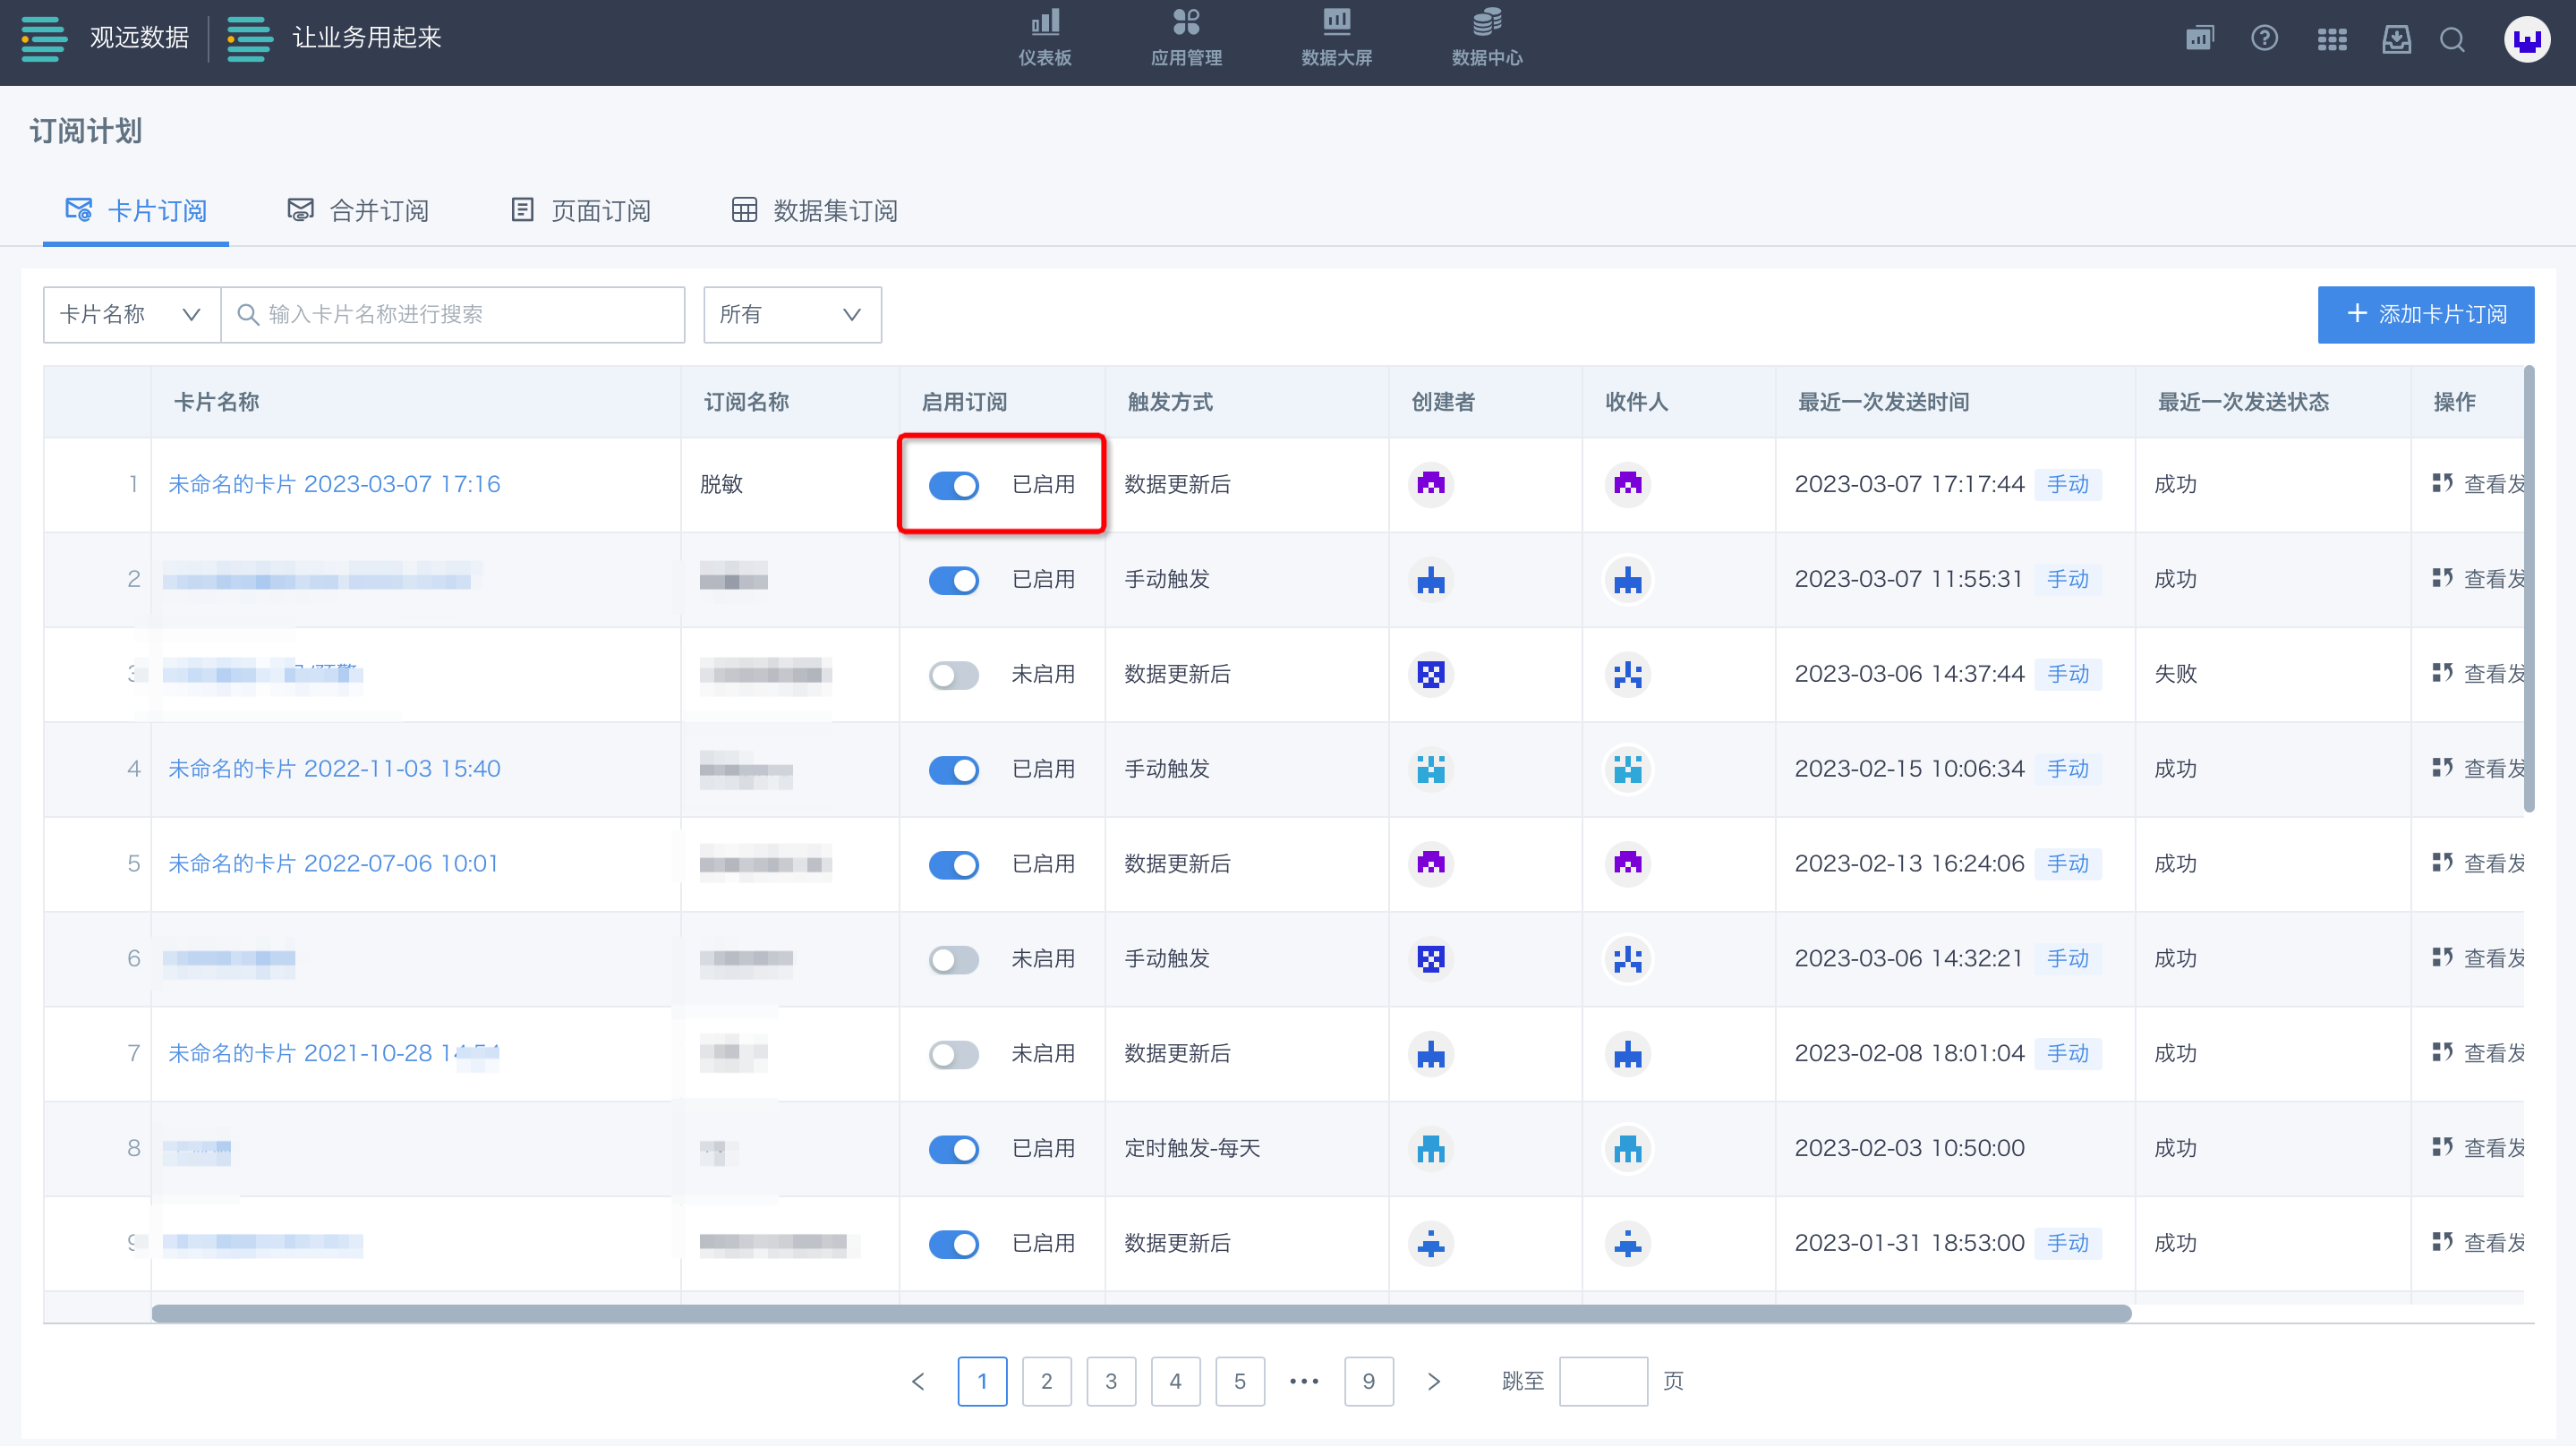
Task: Switch to 页面订阅 tab
Action: 580,210
